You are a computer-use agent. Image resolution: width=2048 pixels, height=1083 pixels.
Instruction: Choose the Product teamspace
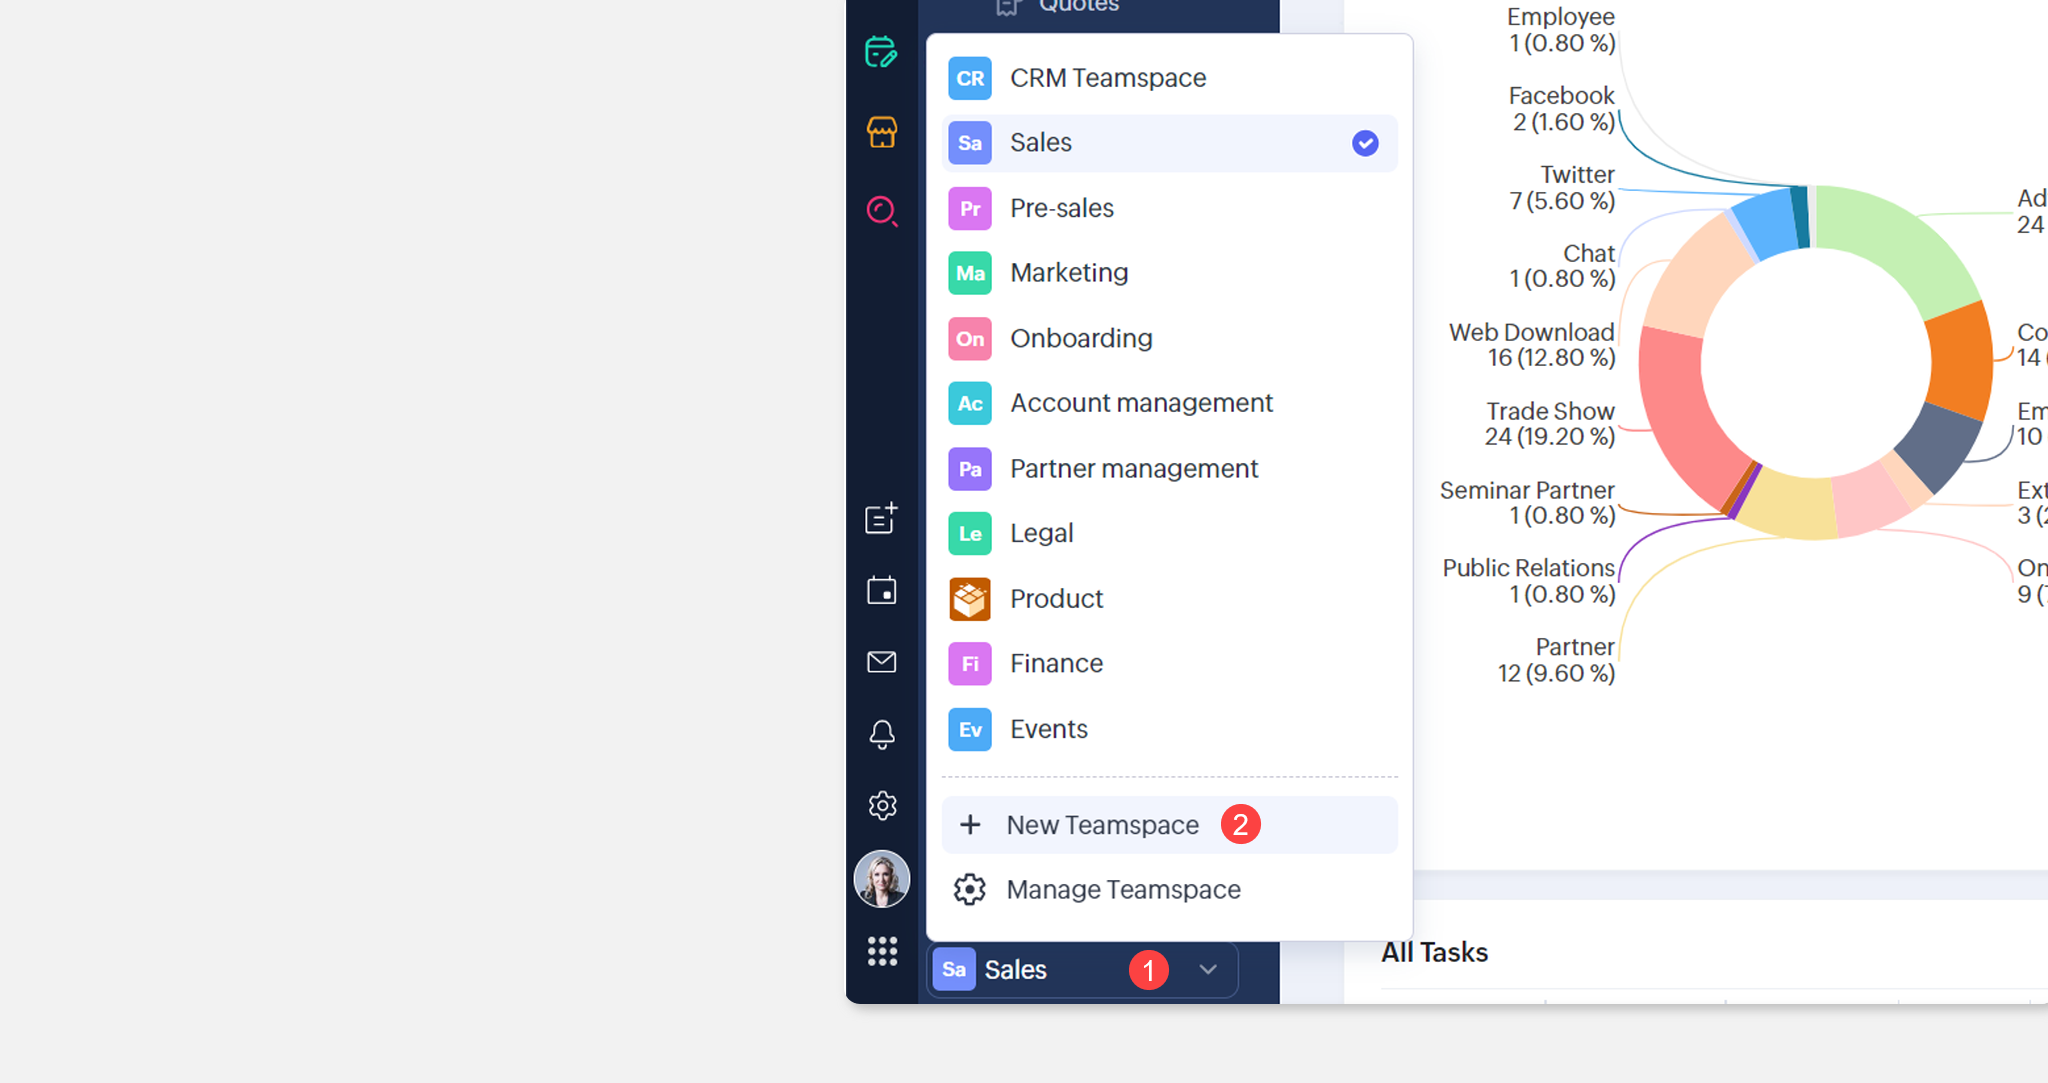click(1056, 599)
